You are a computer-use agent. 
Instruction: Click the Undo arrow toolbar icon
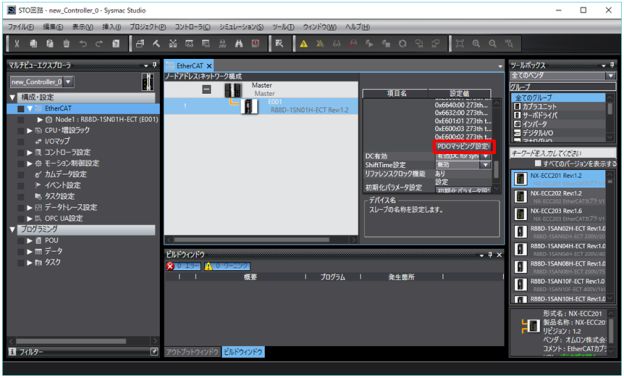83,44
